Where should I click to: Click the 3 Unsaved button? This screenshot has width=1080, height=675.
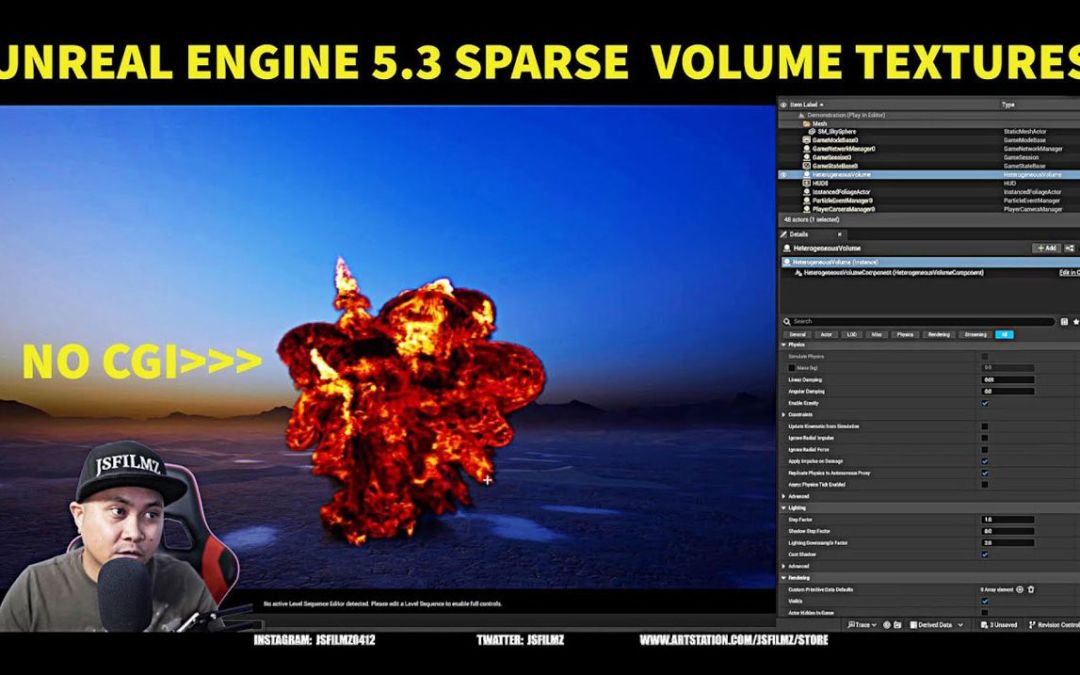click(x=999, y=625)
